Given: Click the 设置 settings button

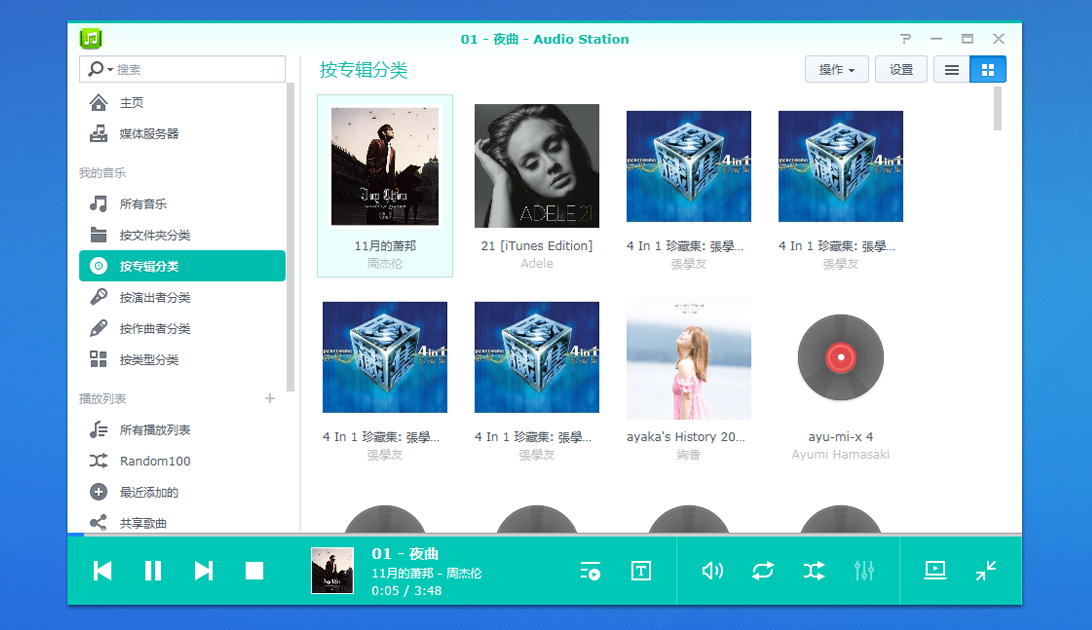Looking at the screenshot, I should click(900, 70).
